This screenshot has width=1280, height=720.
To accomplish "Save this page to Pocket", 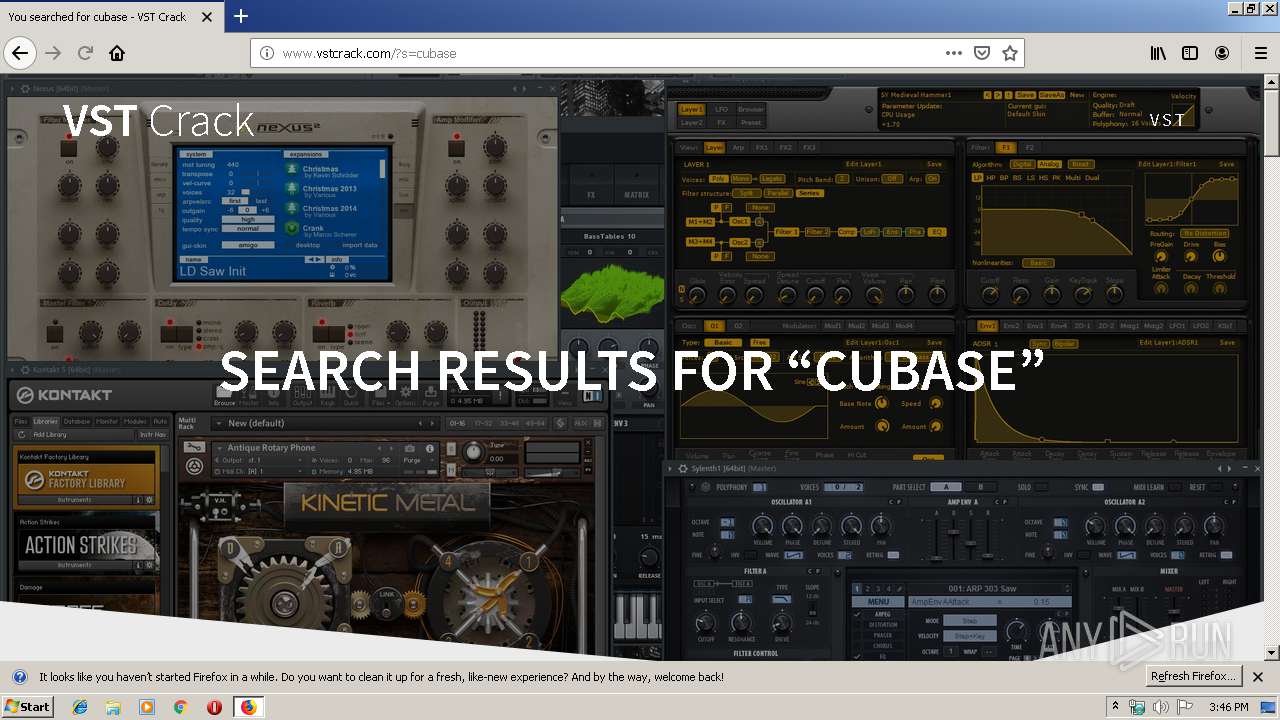I will coord(982,53).
